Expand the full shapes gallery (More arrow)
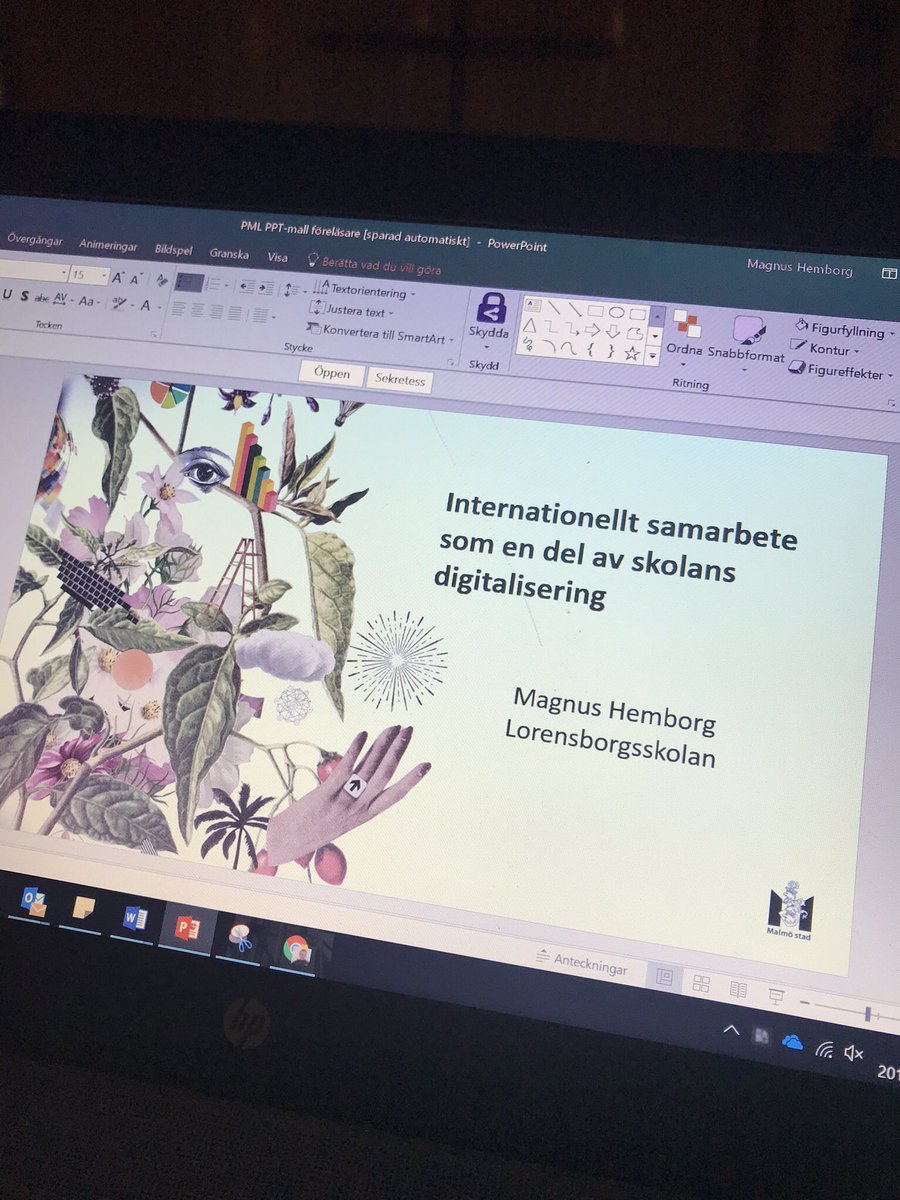900x1200 pixels. pyautogui.click(x=652, y=355)
